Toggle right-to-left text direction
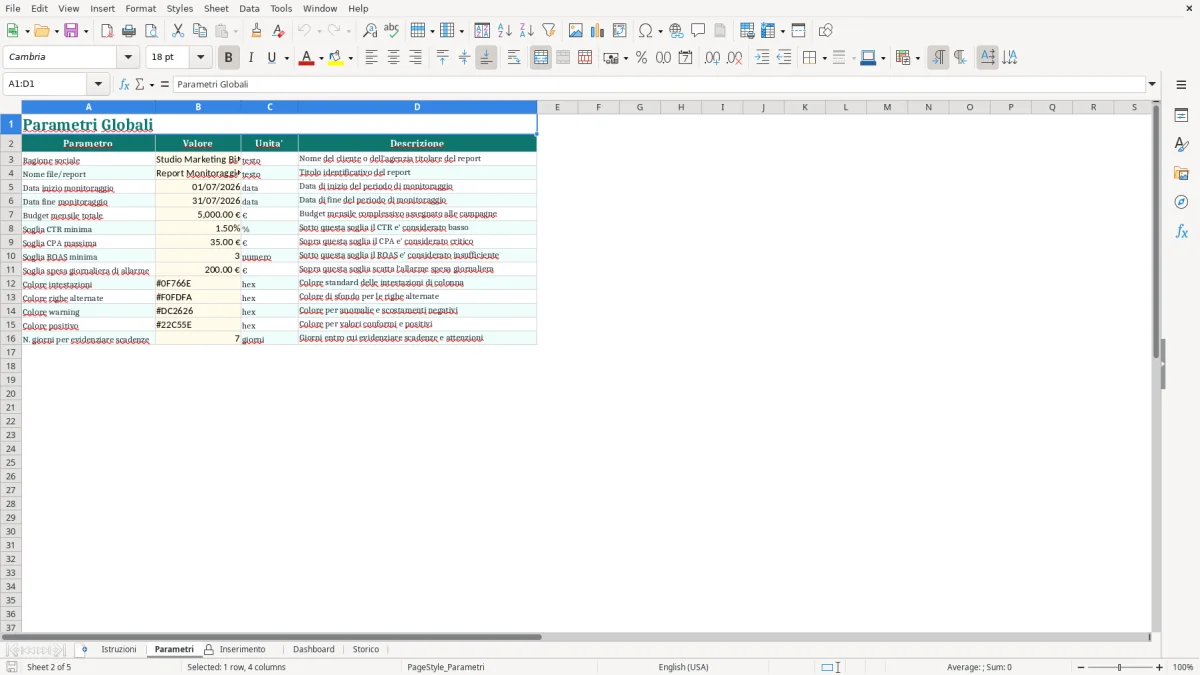The width and height of the screenshot is (1200, 675). 960,58
